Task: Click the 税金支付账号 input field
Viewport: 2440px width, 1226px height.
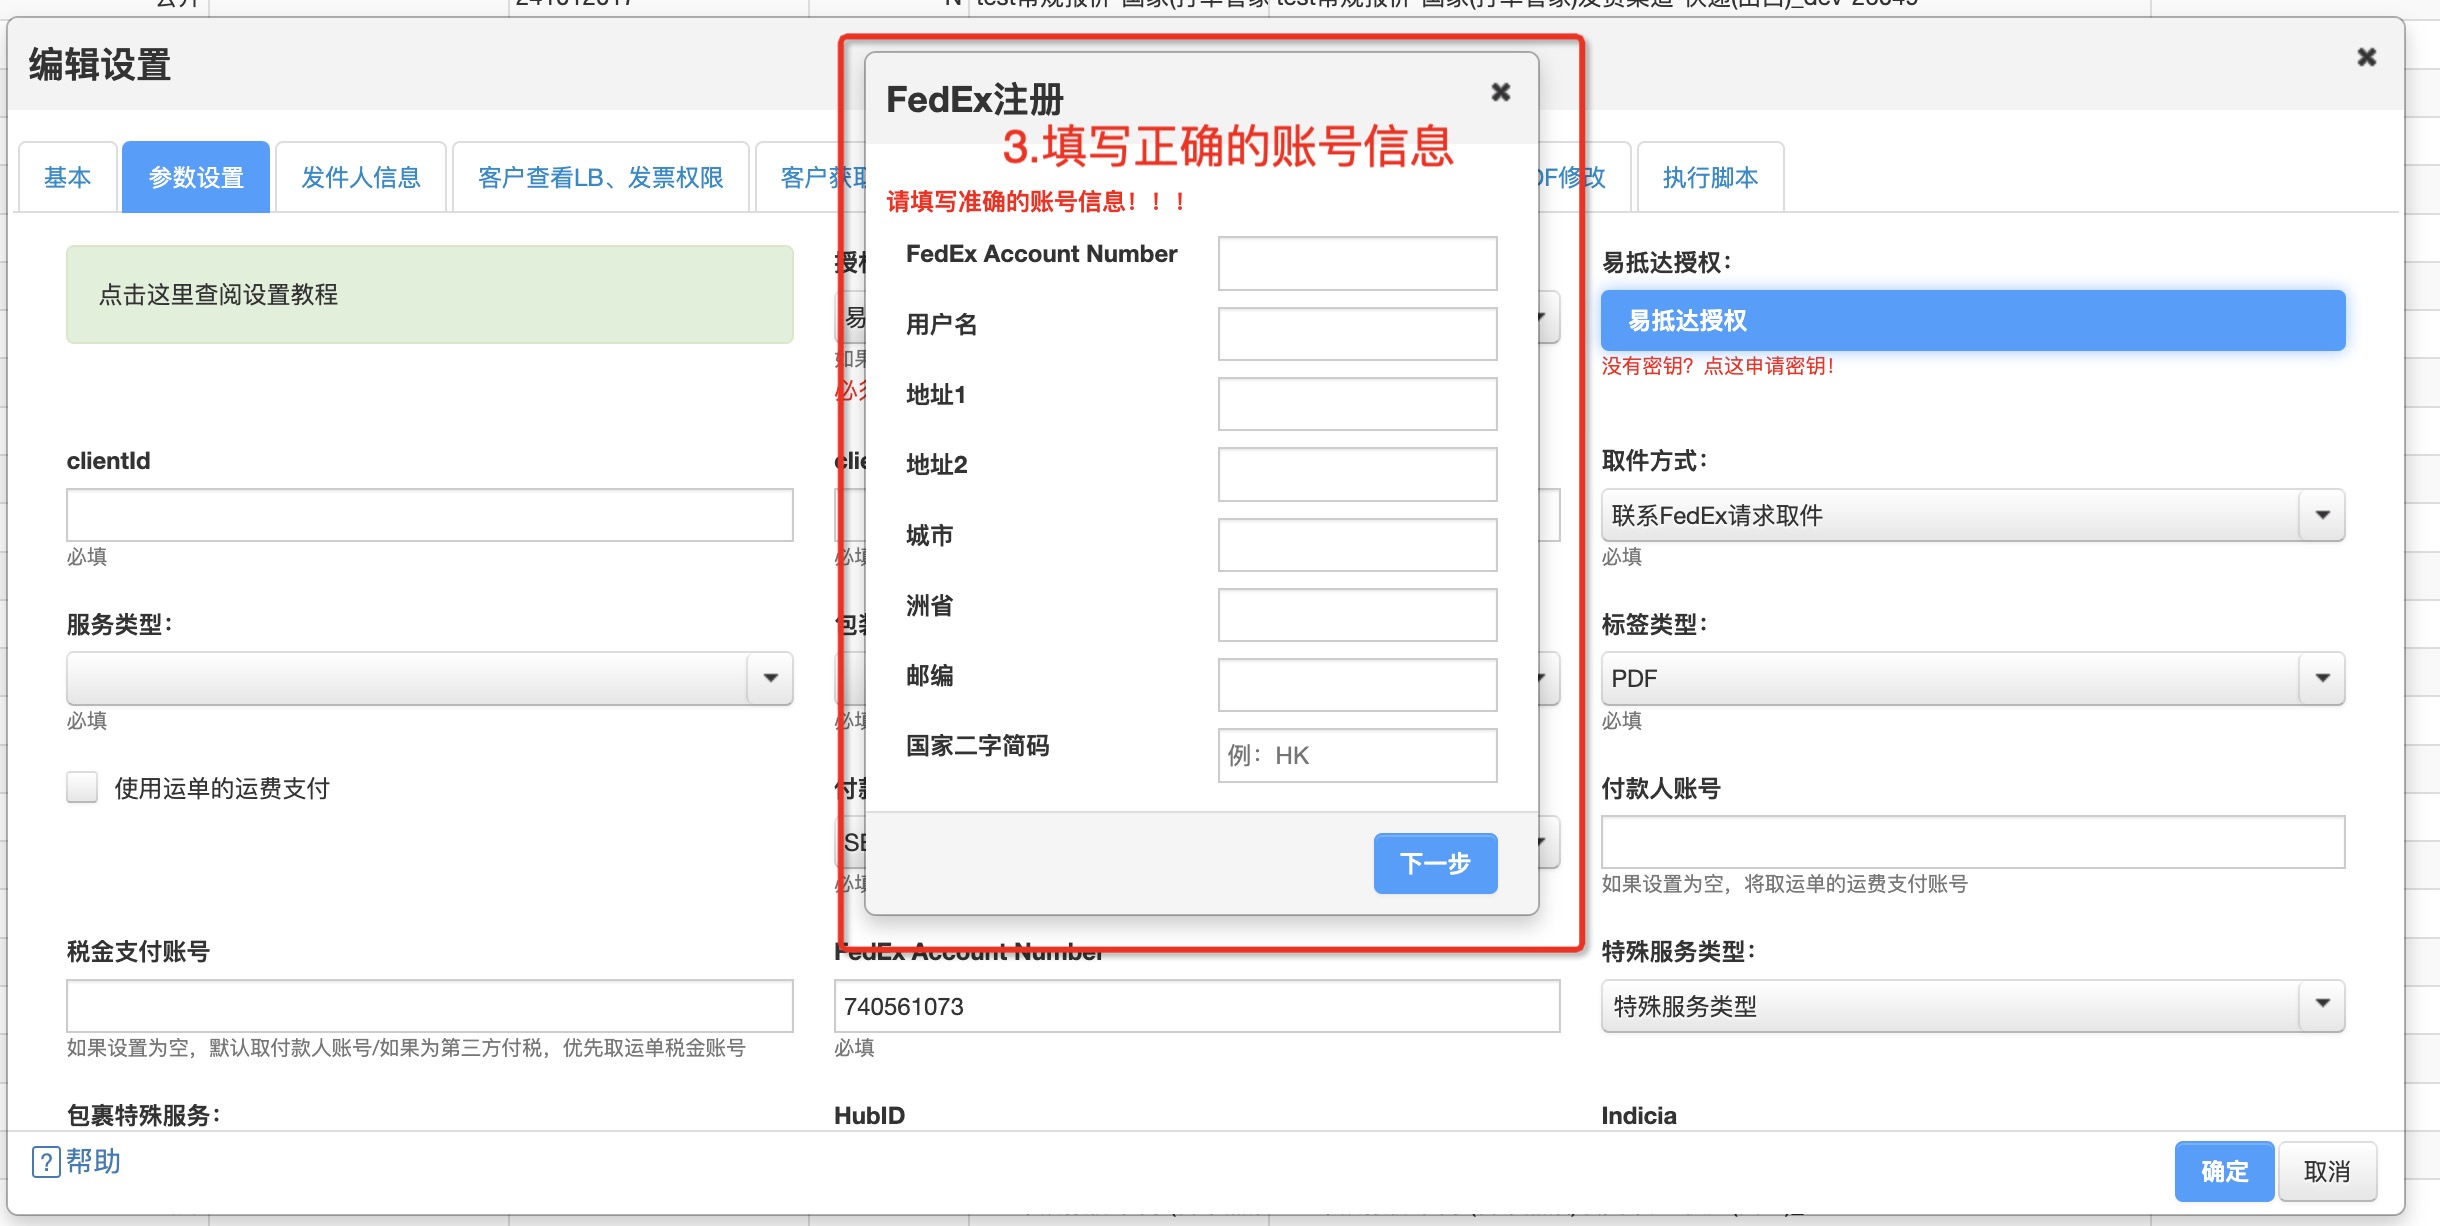Action: tap(430, 1005)
